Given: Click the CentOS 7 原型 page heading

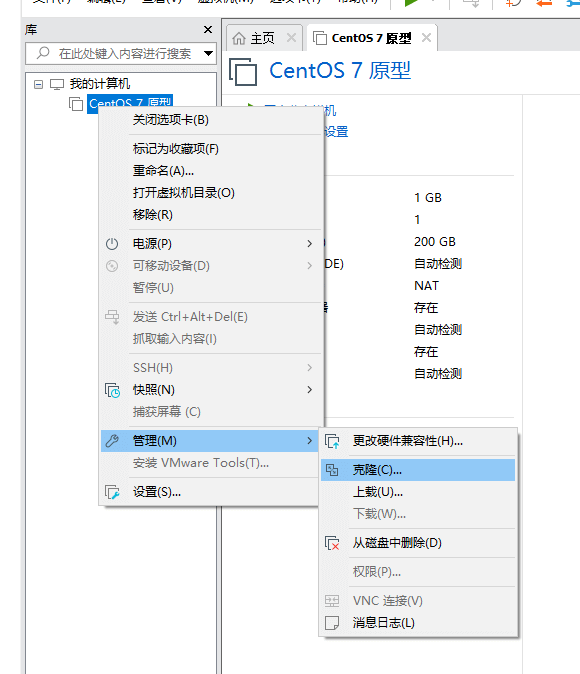Looking at the screenshot, I should (340, 71).
